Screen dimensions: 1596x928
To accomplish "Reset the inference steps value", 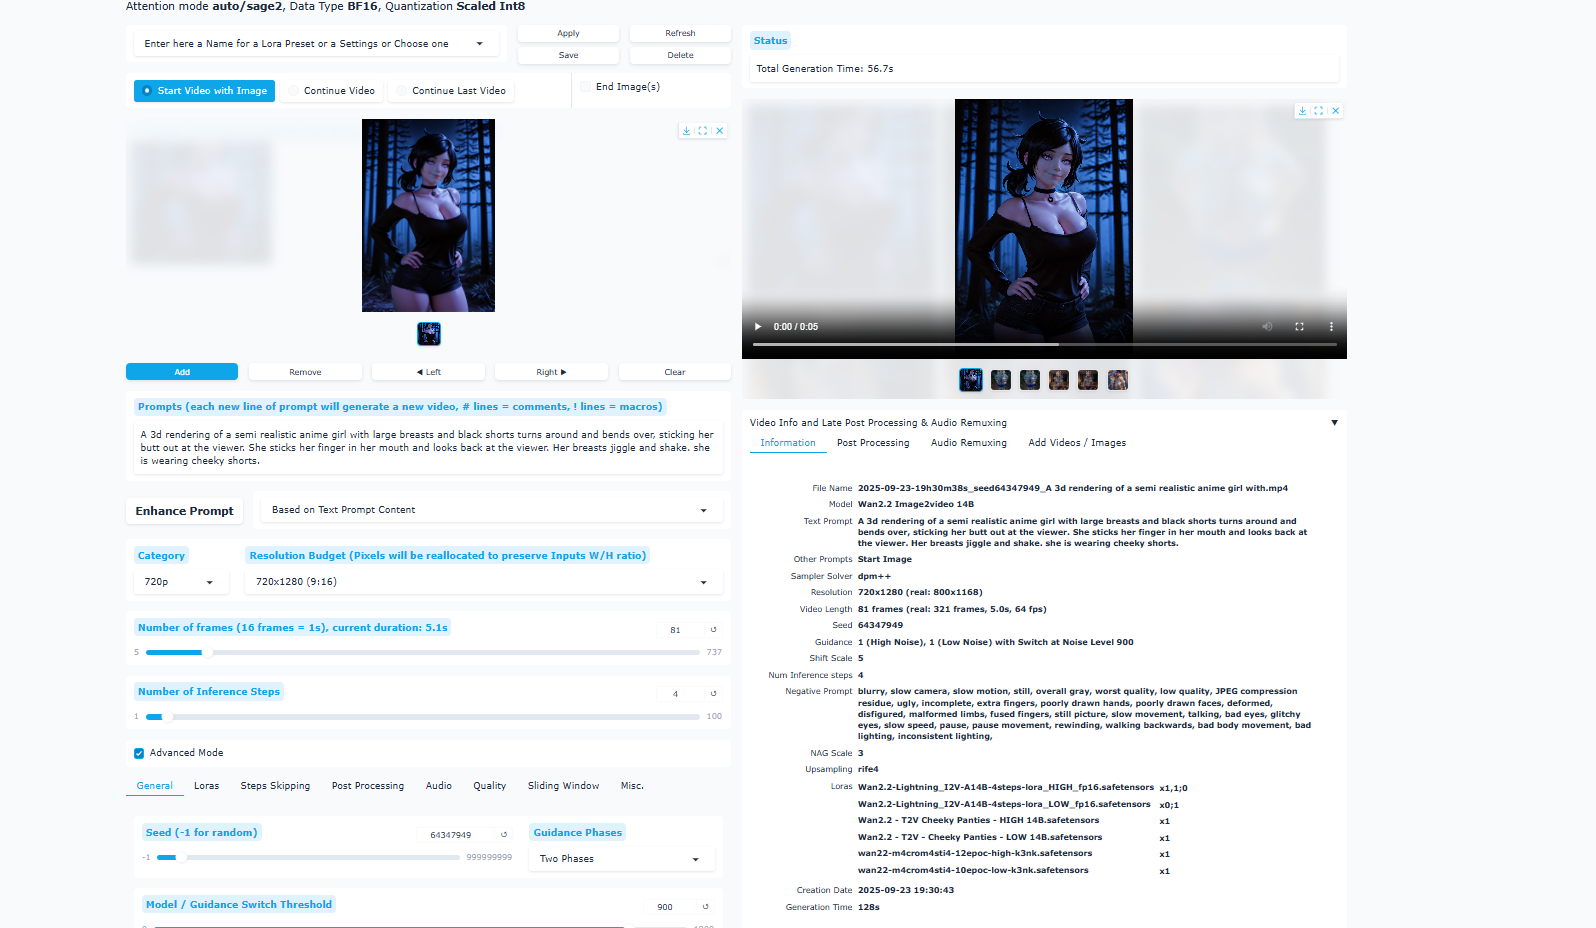I will point(713,694).
